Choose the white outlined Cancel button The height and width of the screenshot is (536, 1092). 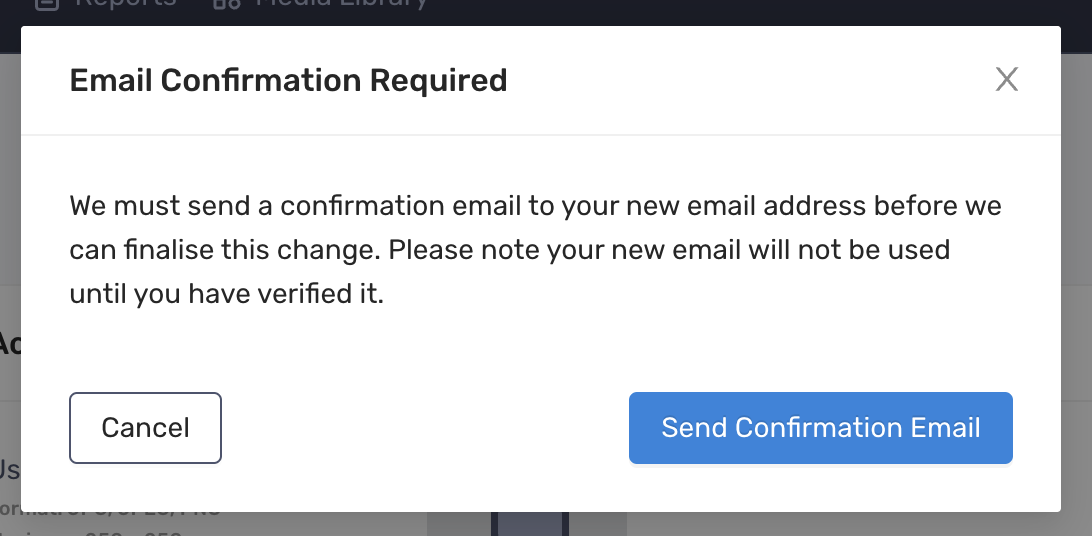click(145, 427)
